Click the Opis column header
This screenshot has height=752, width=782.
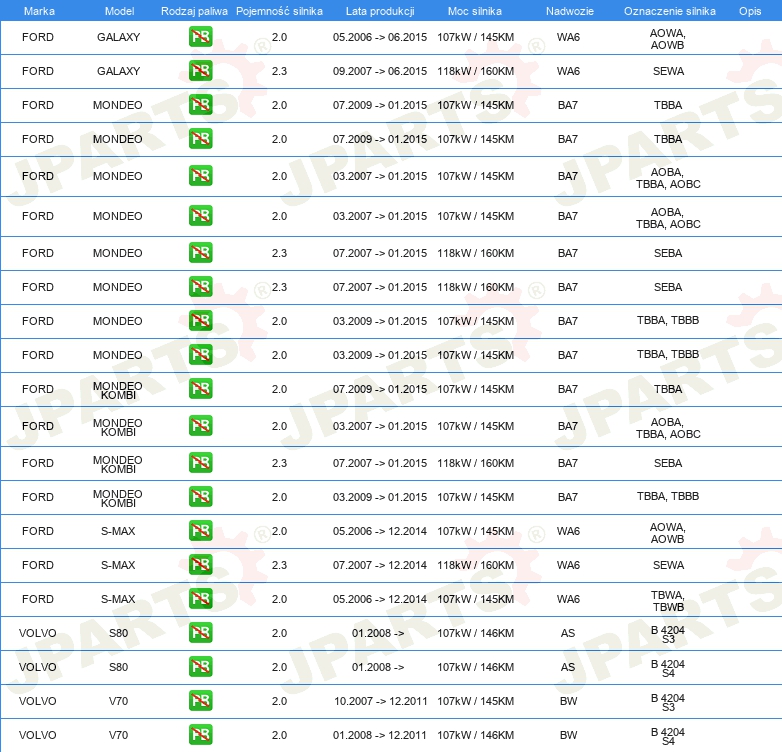[750, 11]
